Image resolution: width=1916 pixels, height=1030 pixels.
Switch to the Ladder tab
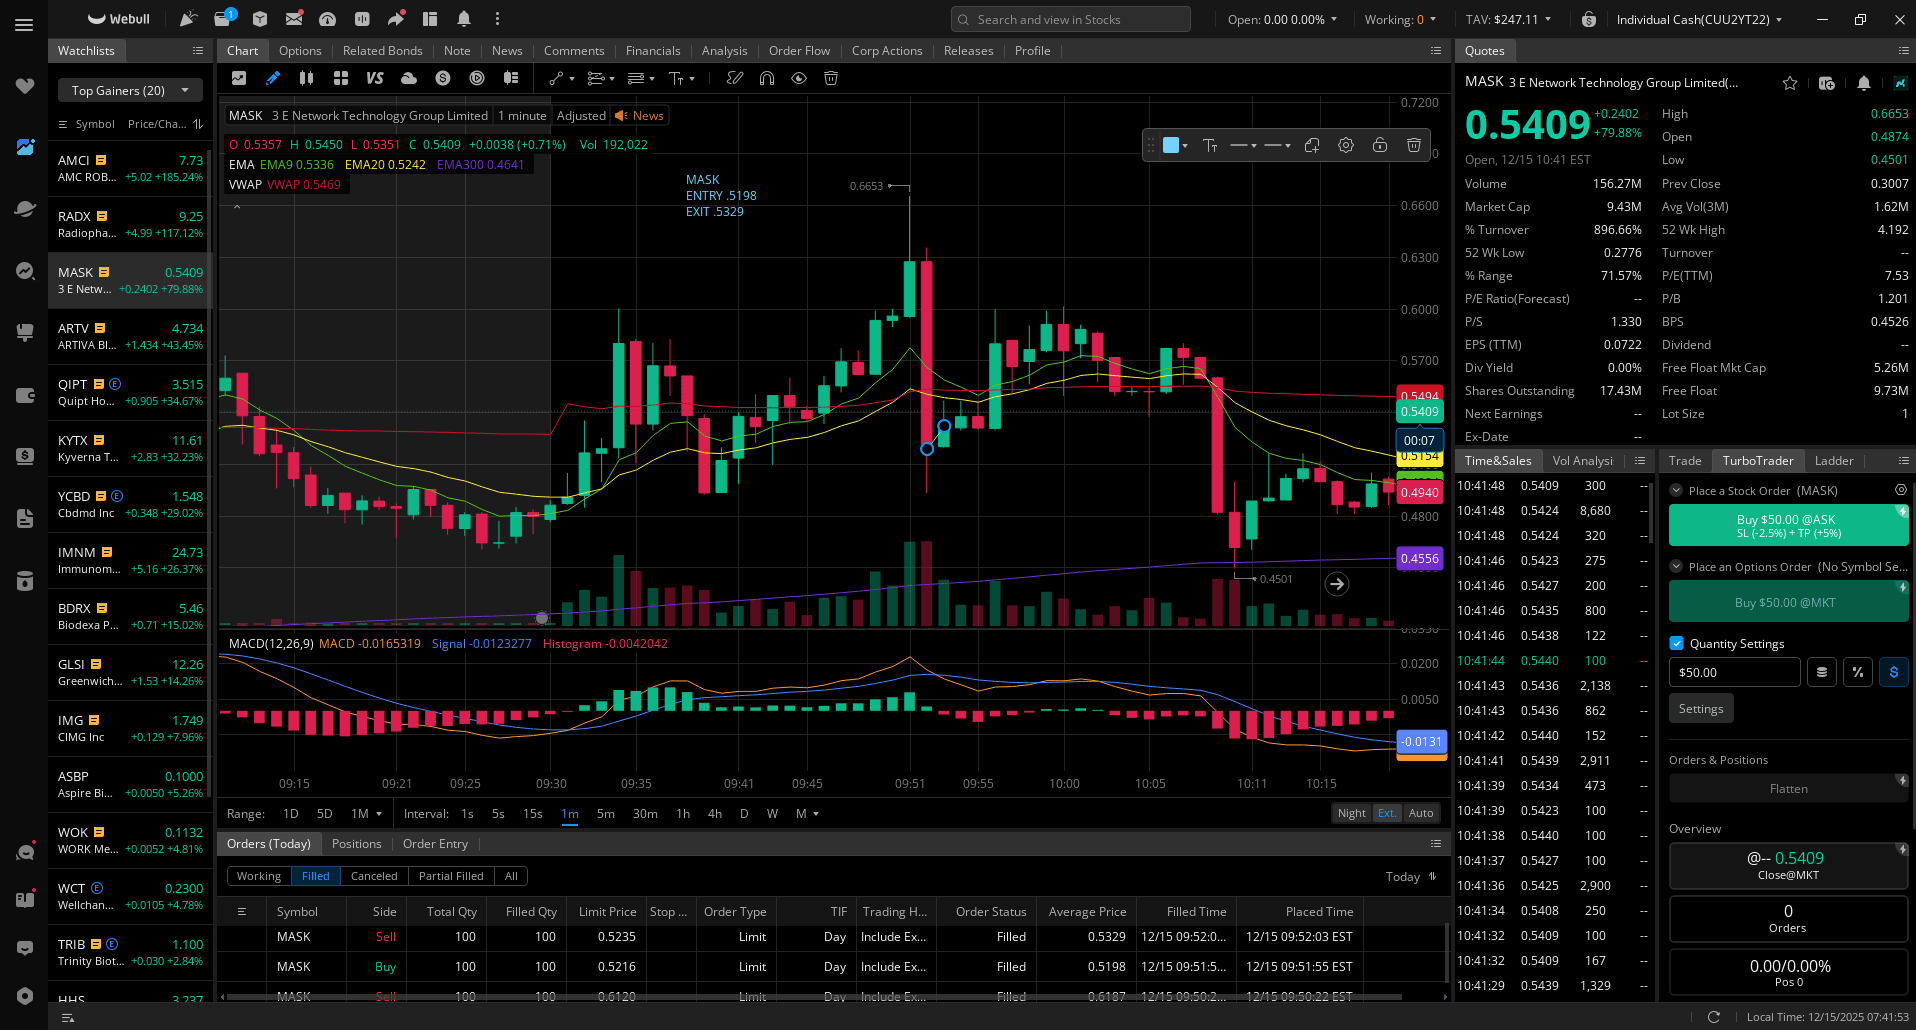(x=1834, y=461)
